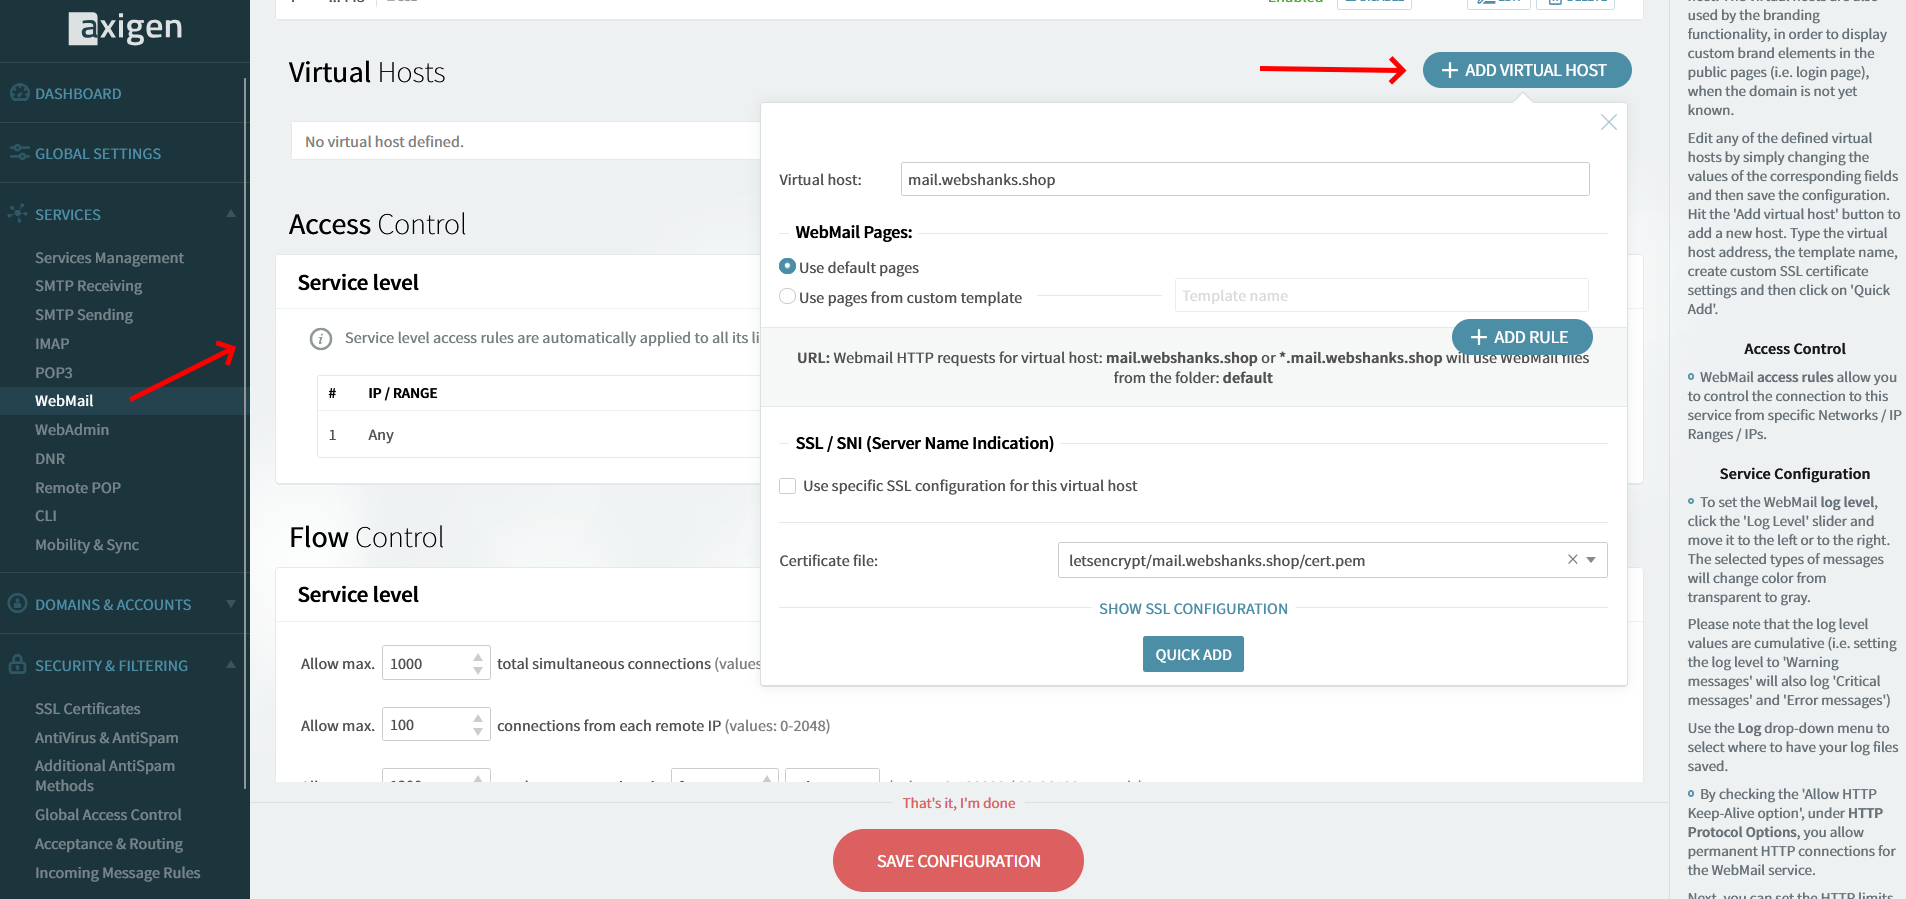1906x899 pixels.
Task: Open Incoming Message Rules
Action: click(x=118, y=873)
